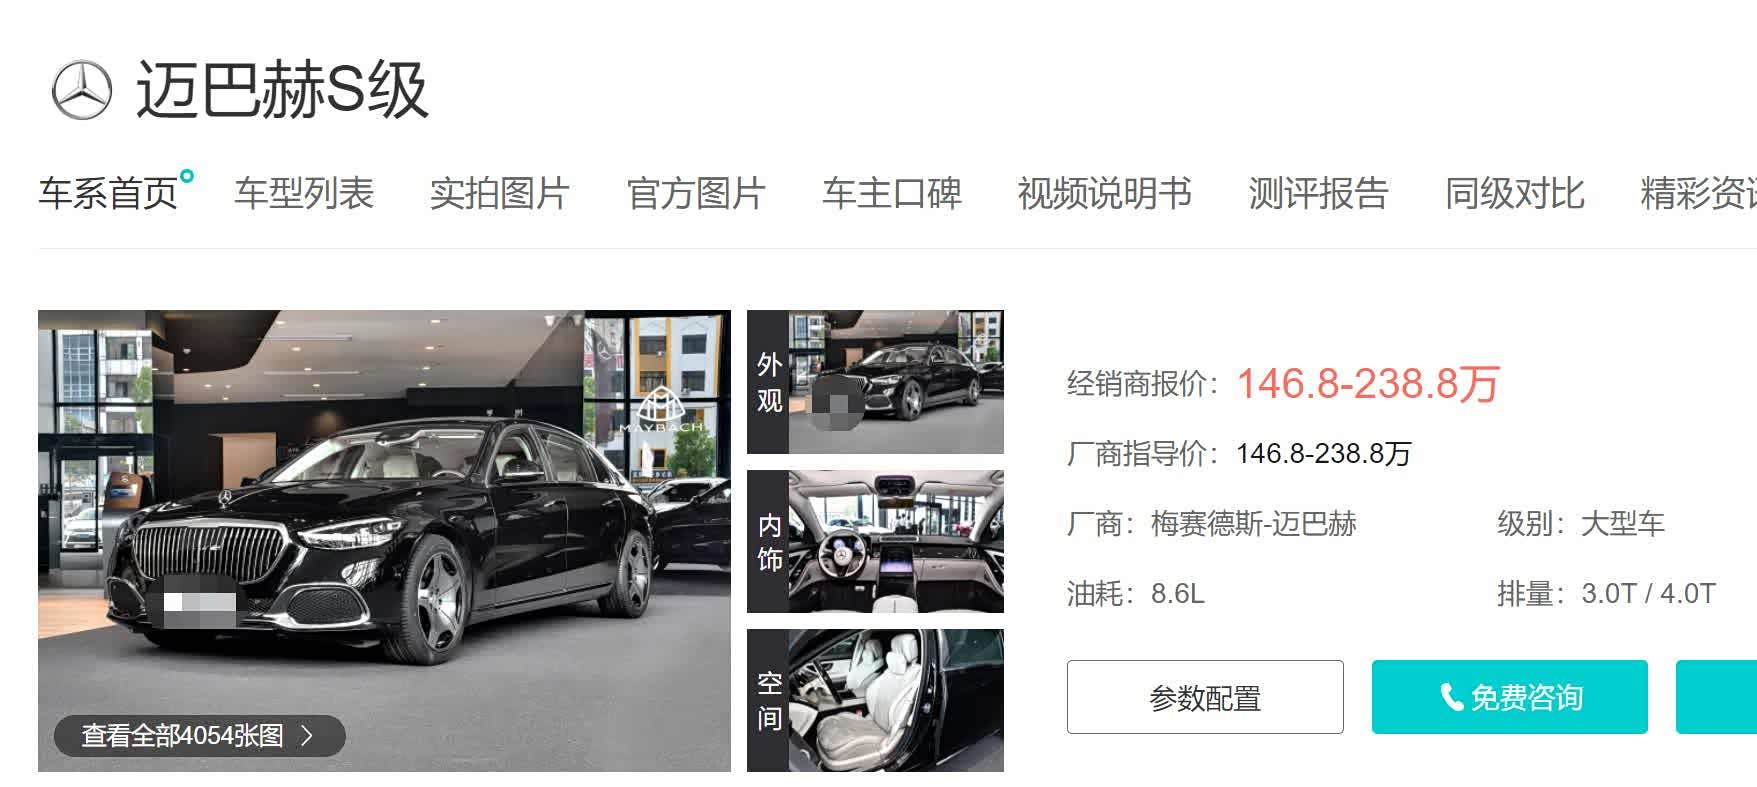Click the 参数配置 button

click(x=1205, y=697)
